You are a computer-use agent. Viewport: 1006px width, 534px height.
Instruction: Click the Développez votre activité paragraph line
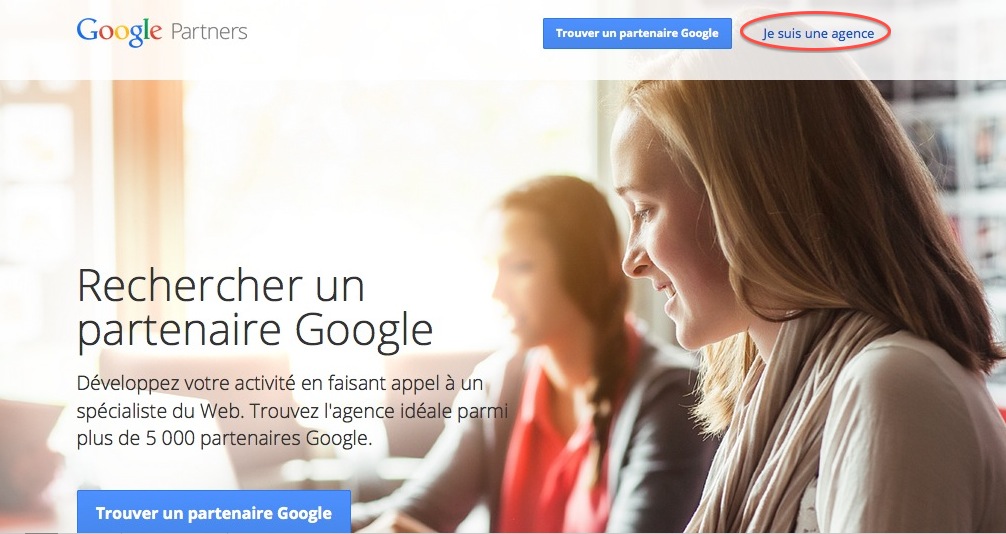(x=280, y=383)
